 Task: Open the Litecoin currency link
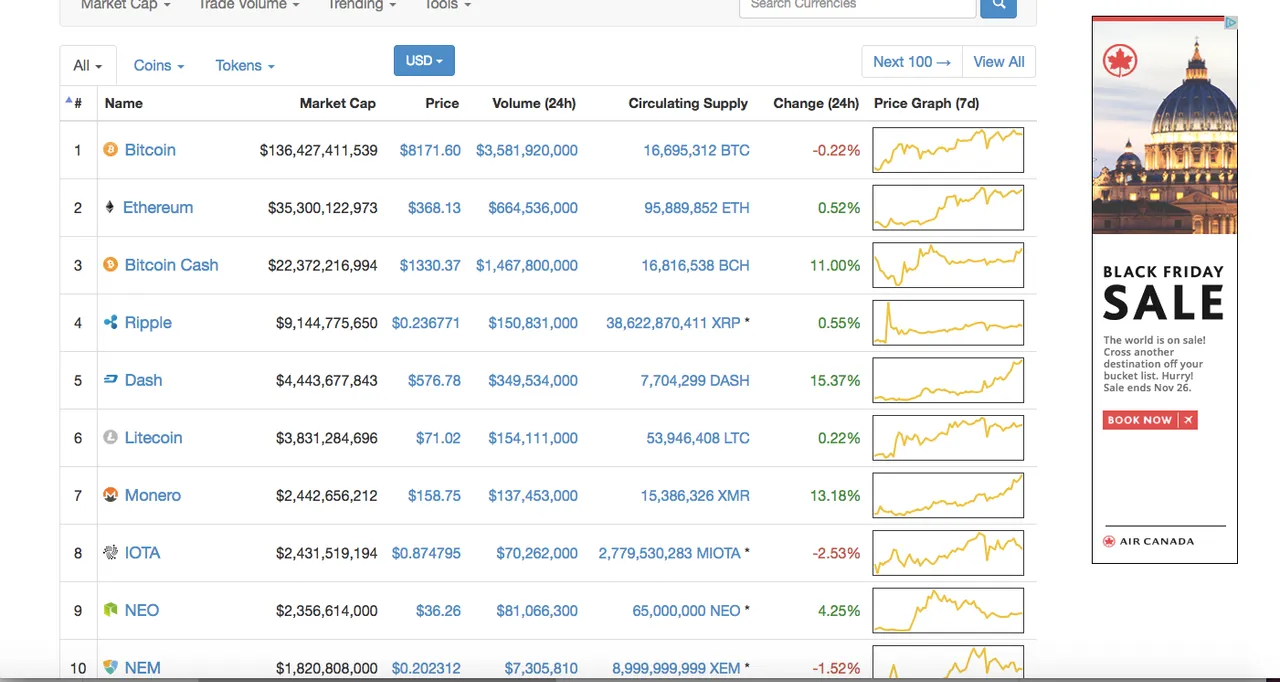pos(153,438)
